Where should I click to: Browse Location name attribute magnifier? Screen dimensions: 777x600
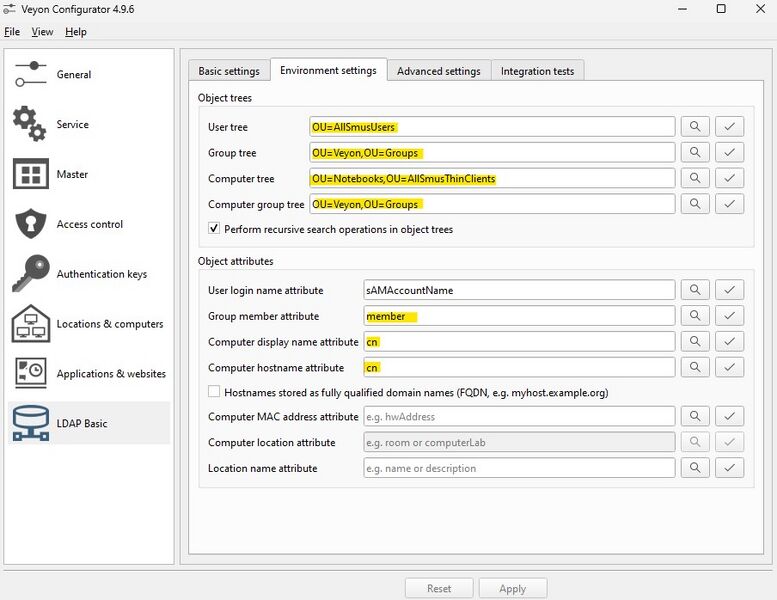pyautogui.click(x=695, y=468)
